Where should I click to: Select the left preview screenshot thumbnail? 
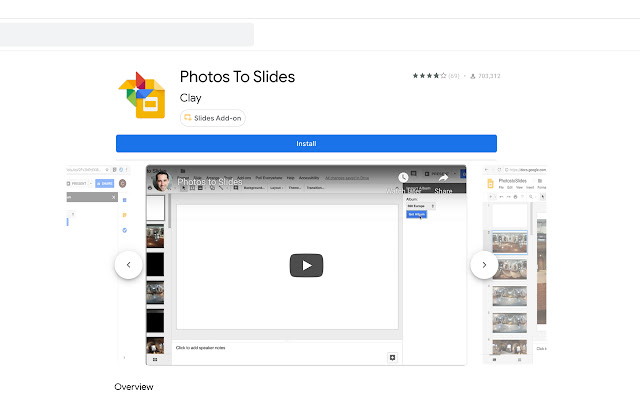pyautogui.click(x=98, y=264)
